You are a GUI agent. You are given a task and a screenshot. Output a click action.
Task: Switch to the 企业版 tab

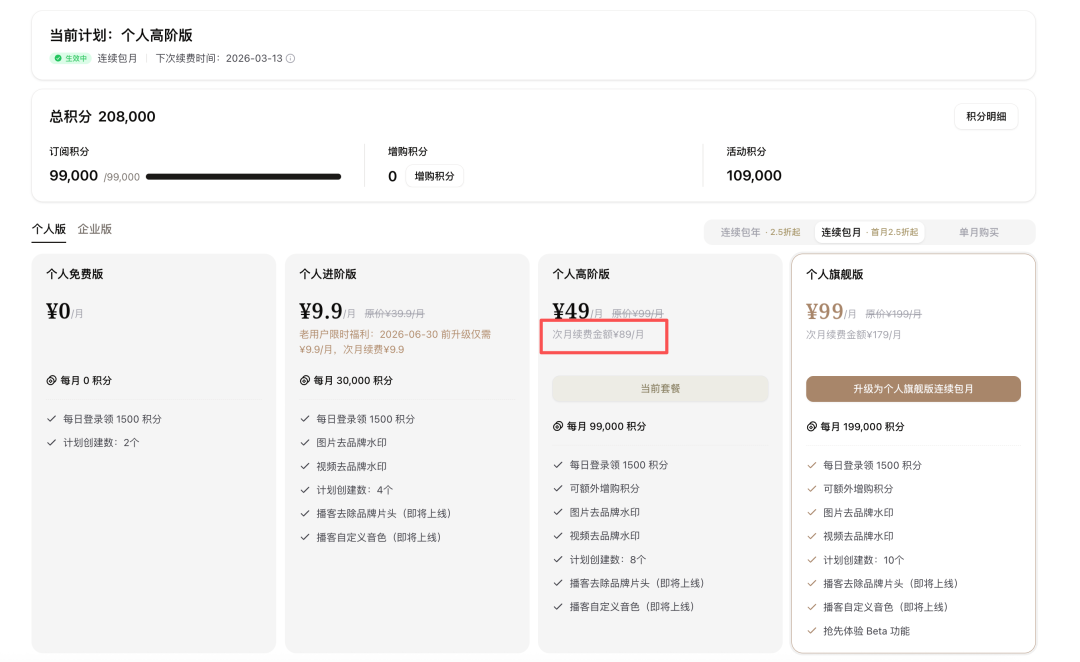[95, 229]
